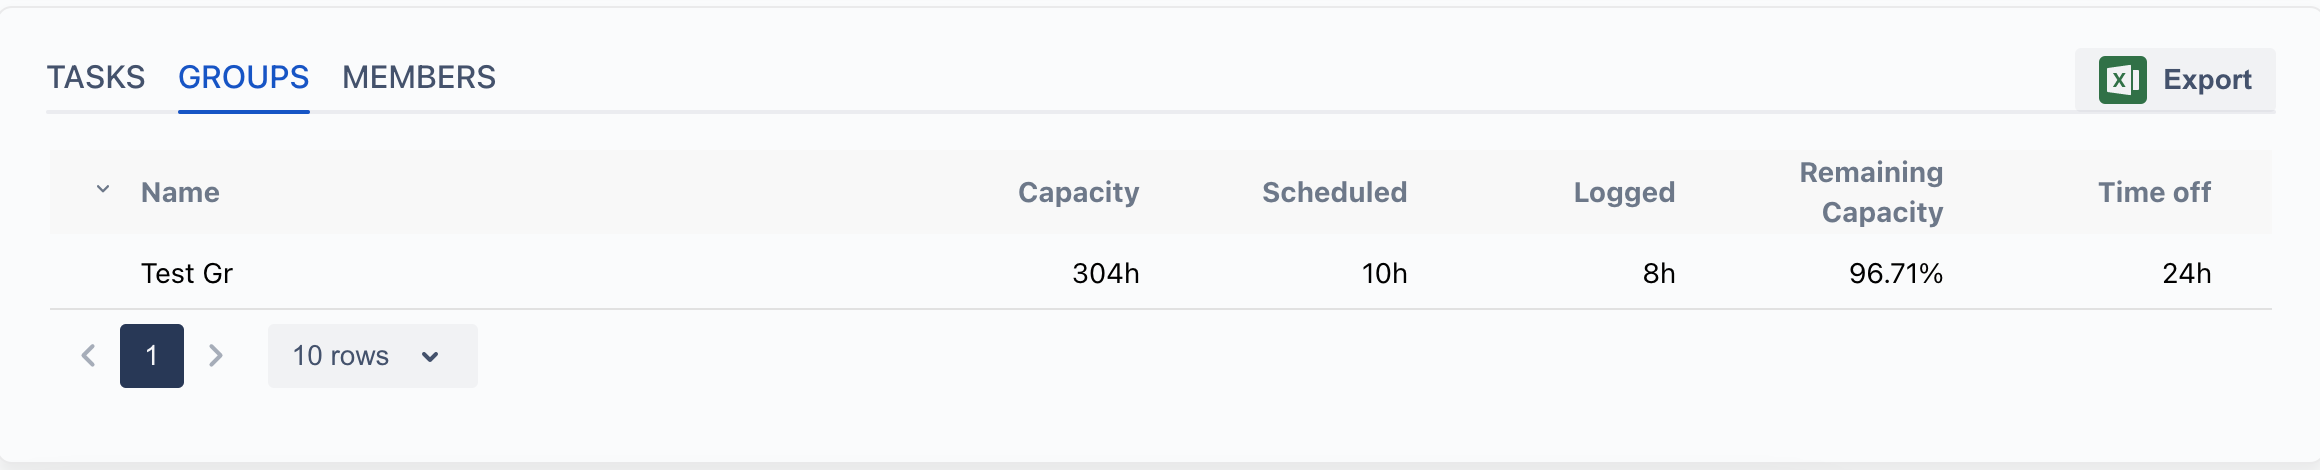
Task: Click the Excel icon in Export
Action: [x=2122, y=80]
